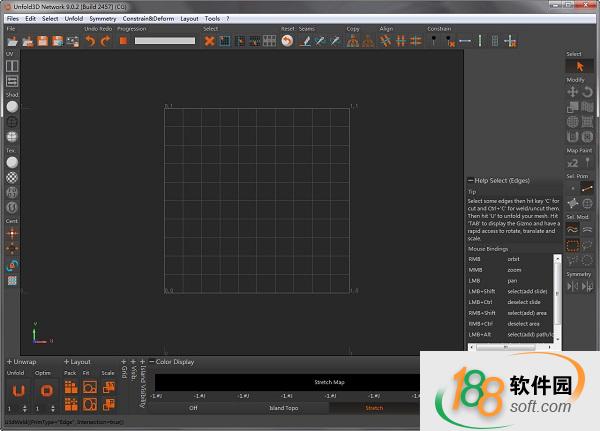Image resolution: width=600 pixels, height=431 pixels.
Task: Activate the x2 Map Paint tool
Action: (x=573, y=163)
